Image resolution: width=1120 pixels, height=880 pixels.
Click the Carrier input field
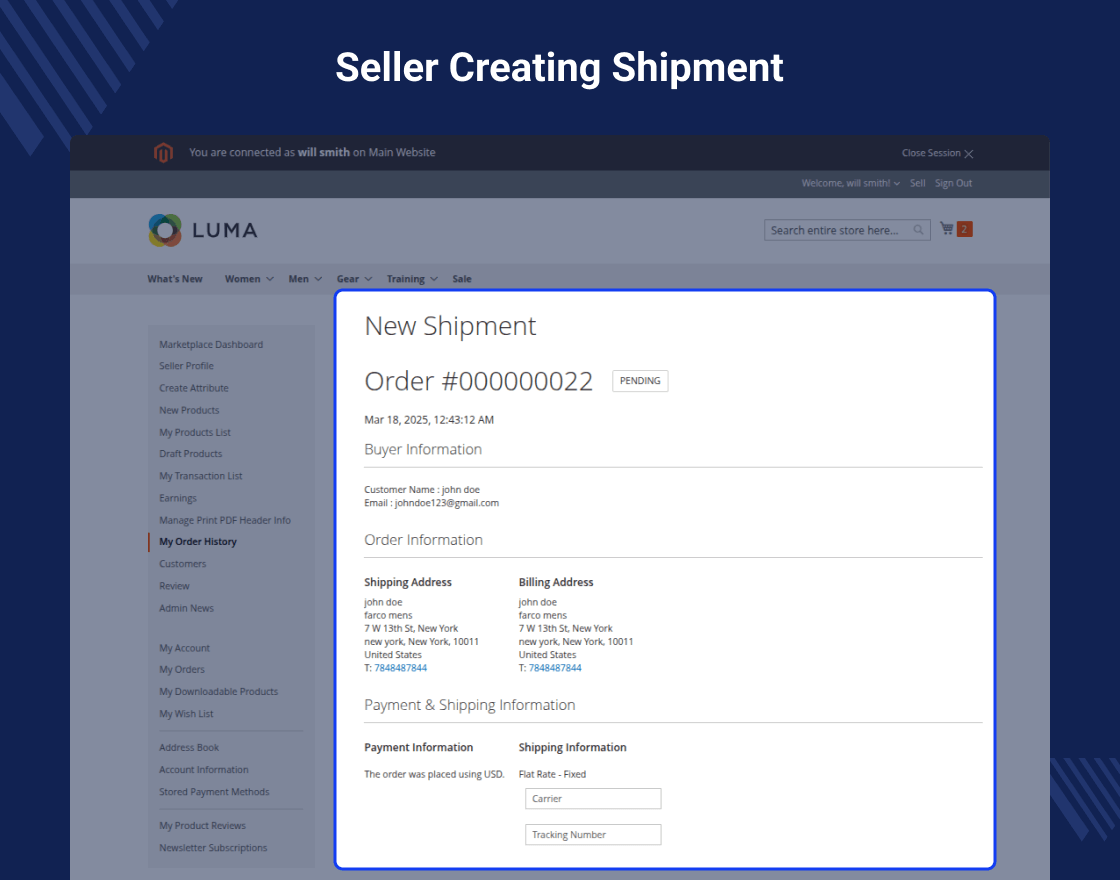point(593,798)
